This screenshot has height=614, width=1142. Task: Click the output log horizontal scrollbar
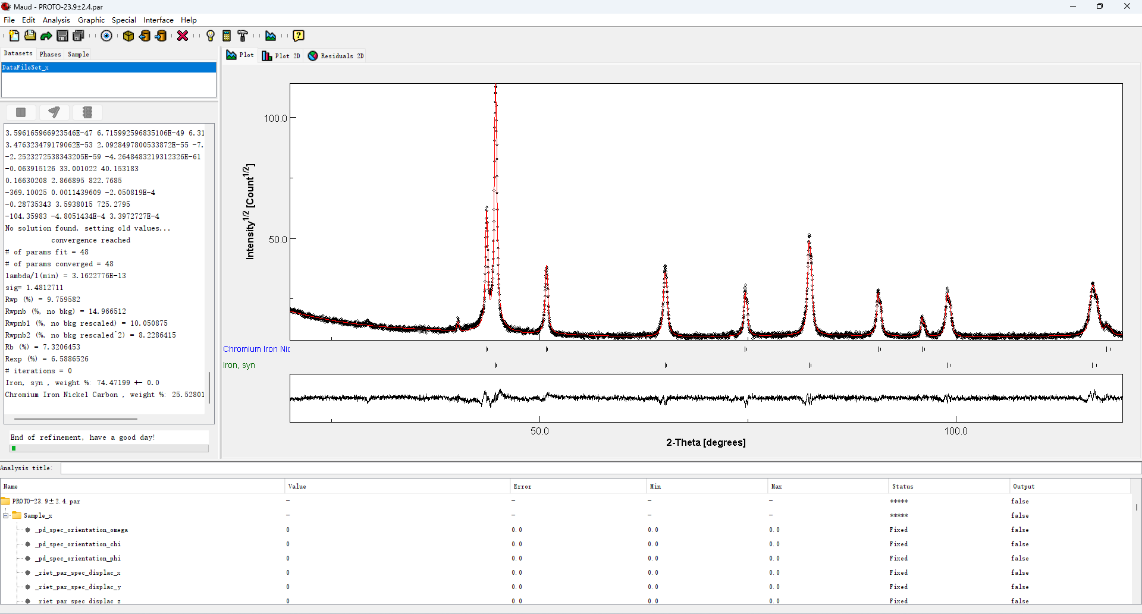75,419
